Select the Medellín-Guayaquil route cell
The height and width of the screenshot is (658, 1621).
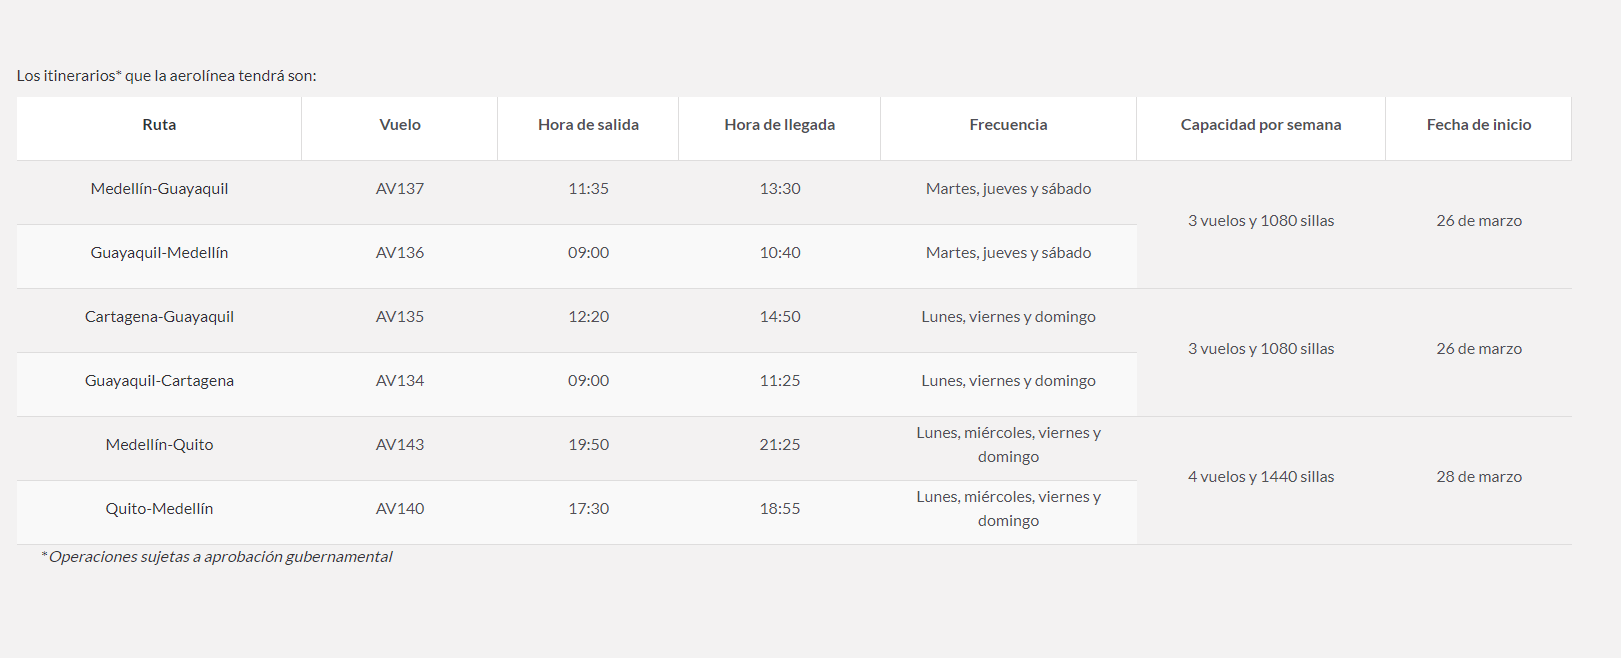[x=159, y=189]
